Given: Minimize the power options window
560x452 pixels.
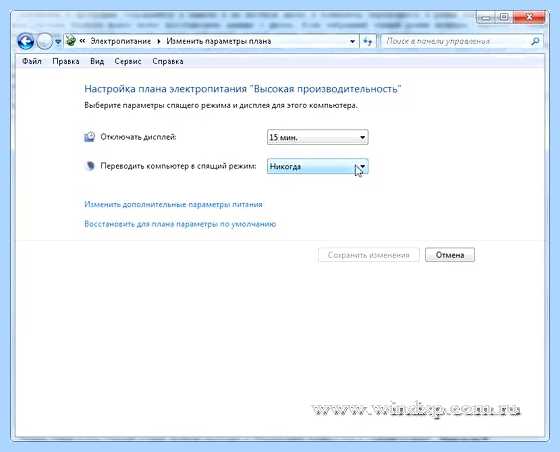Looking at the screenshot, I should [486, 17].
